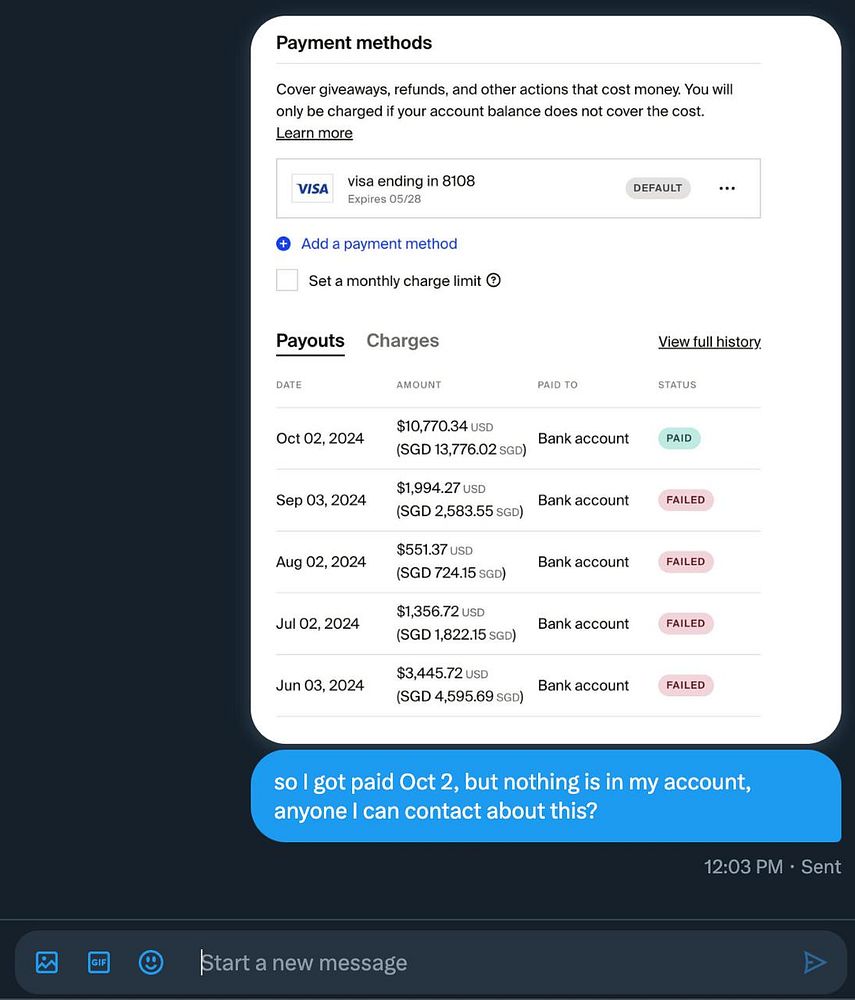Click the VISA card logo

tap(313, 188)
